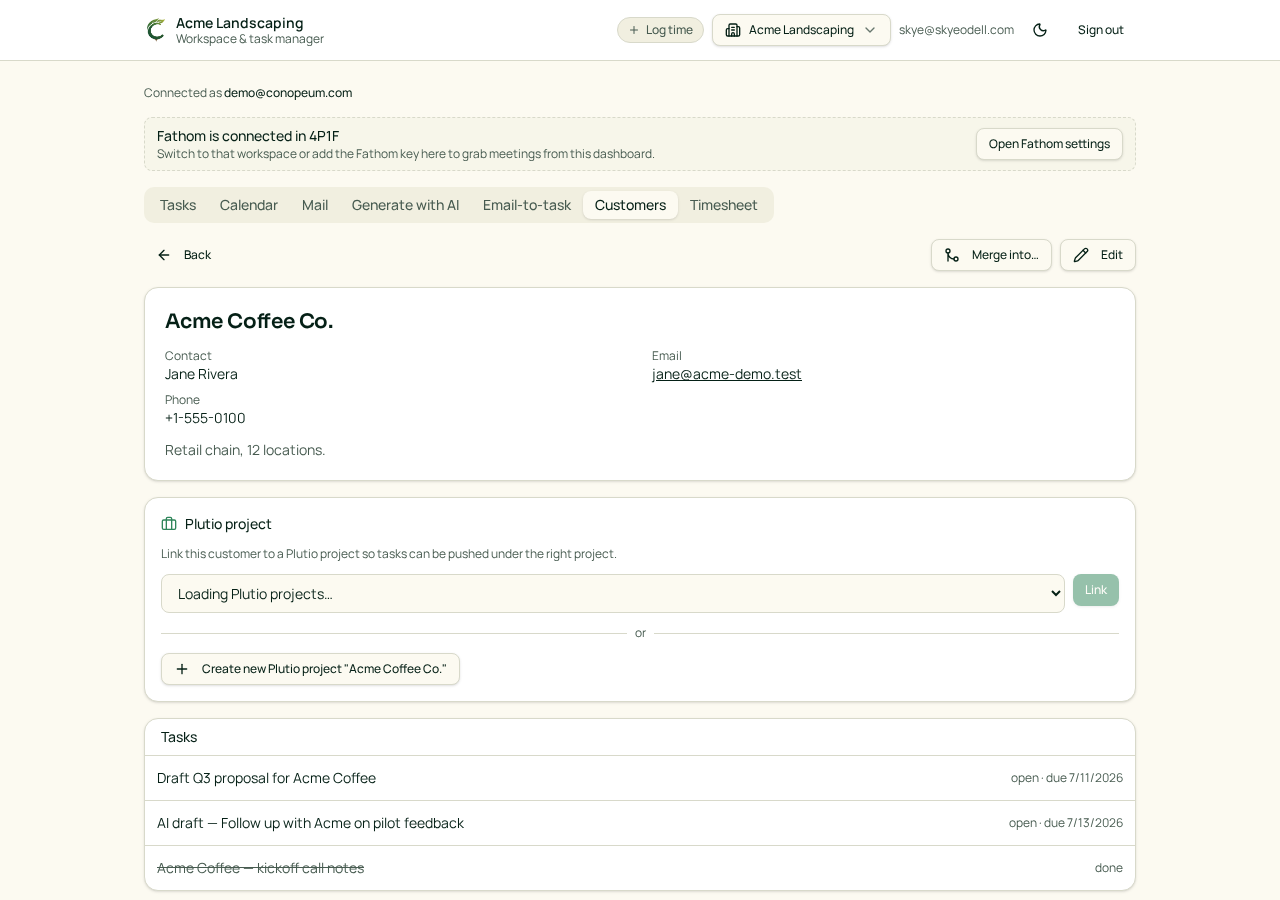Click status open · due 7/11/2026
Image resolution: width=1280 pixels, height=900 pixels.
(1067, 778)
